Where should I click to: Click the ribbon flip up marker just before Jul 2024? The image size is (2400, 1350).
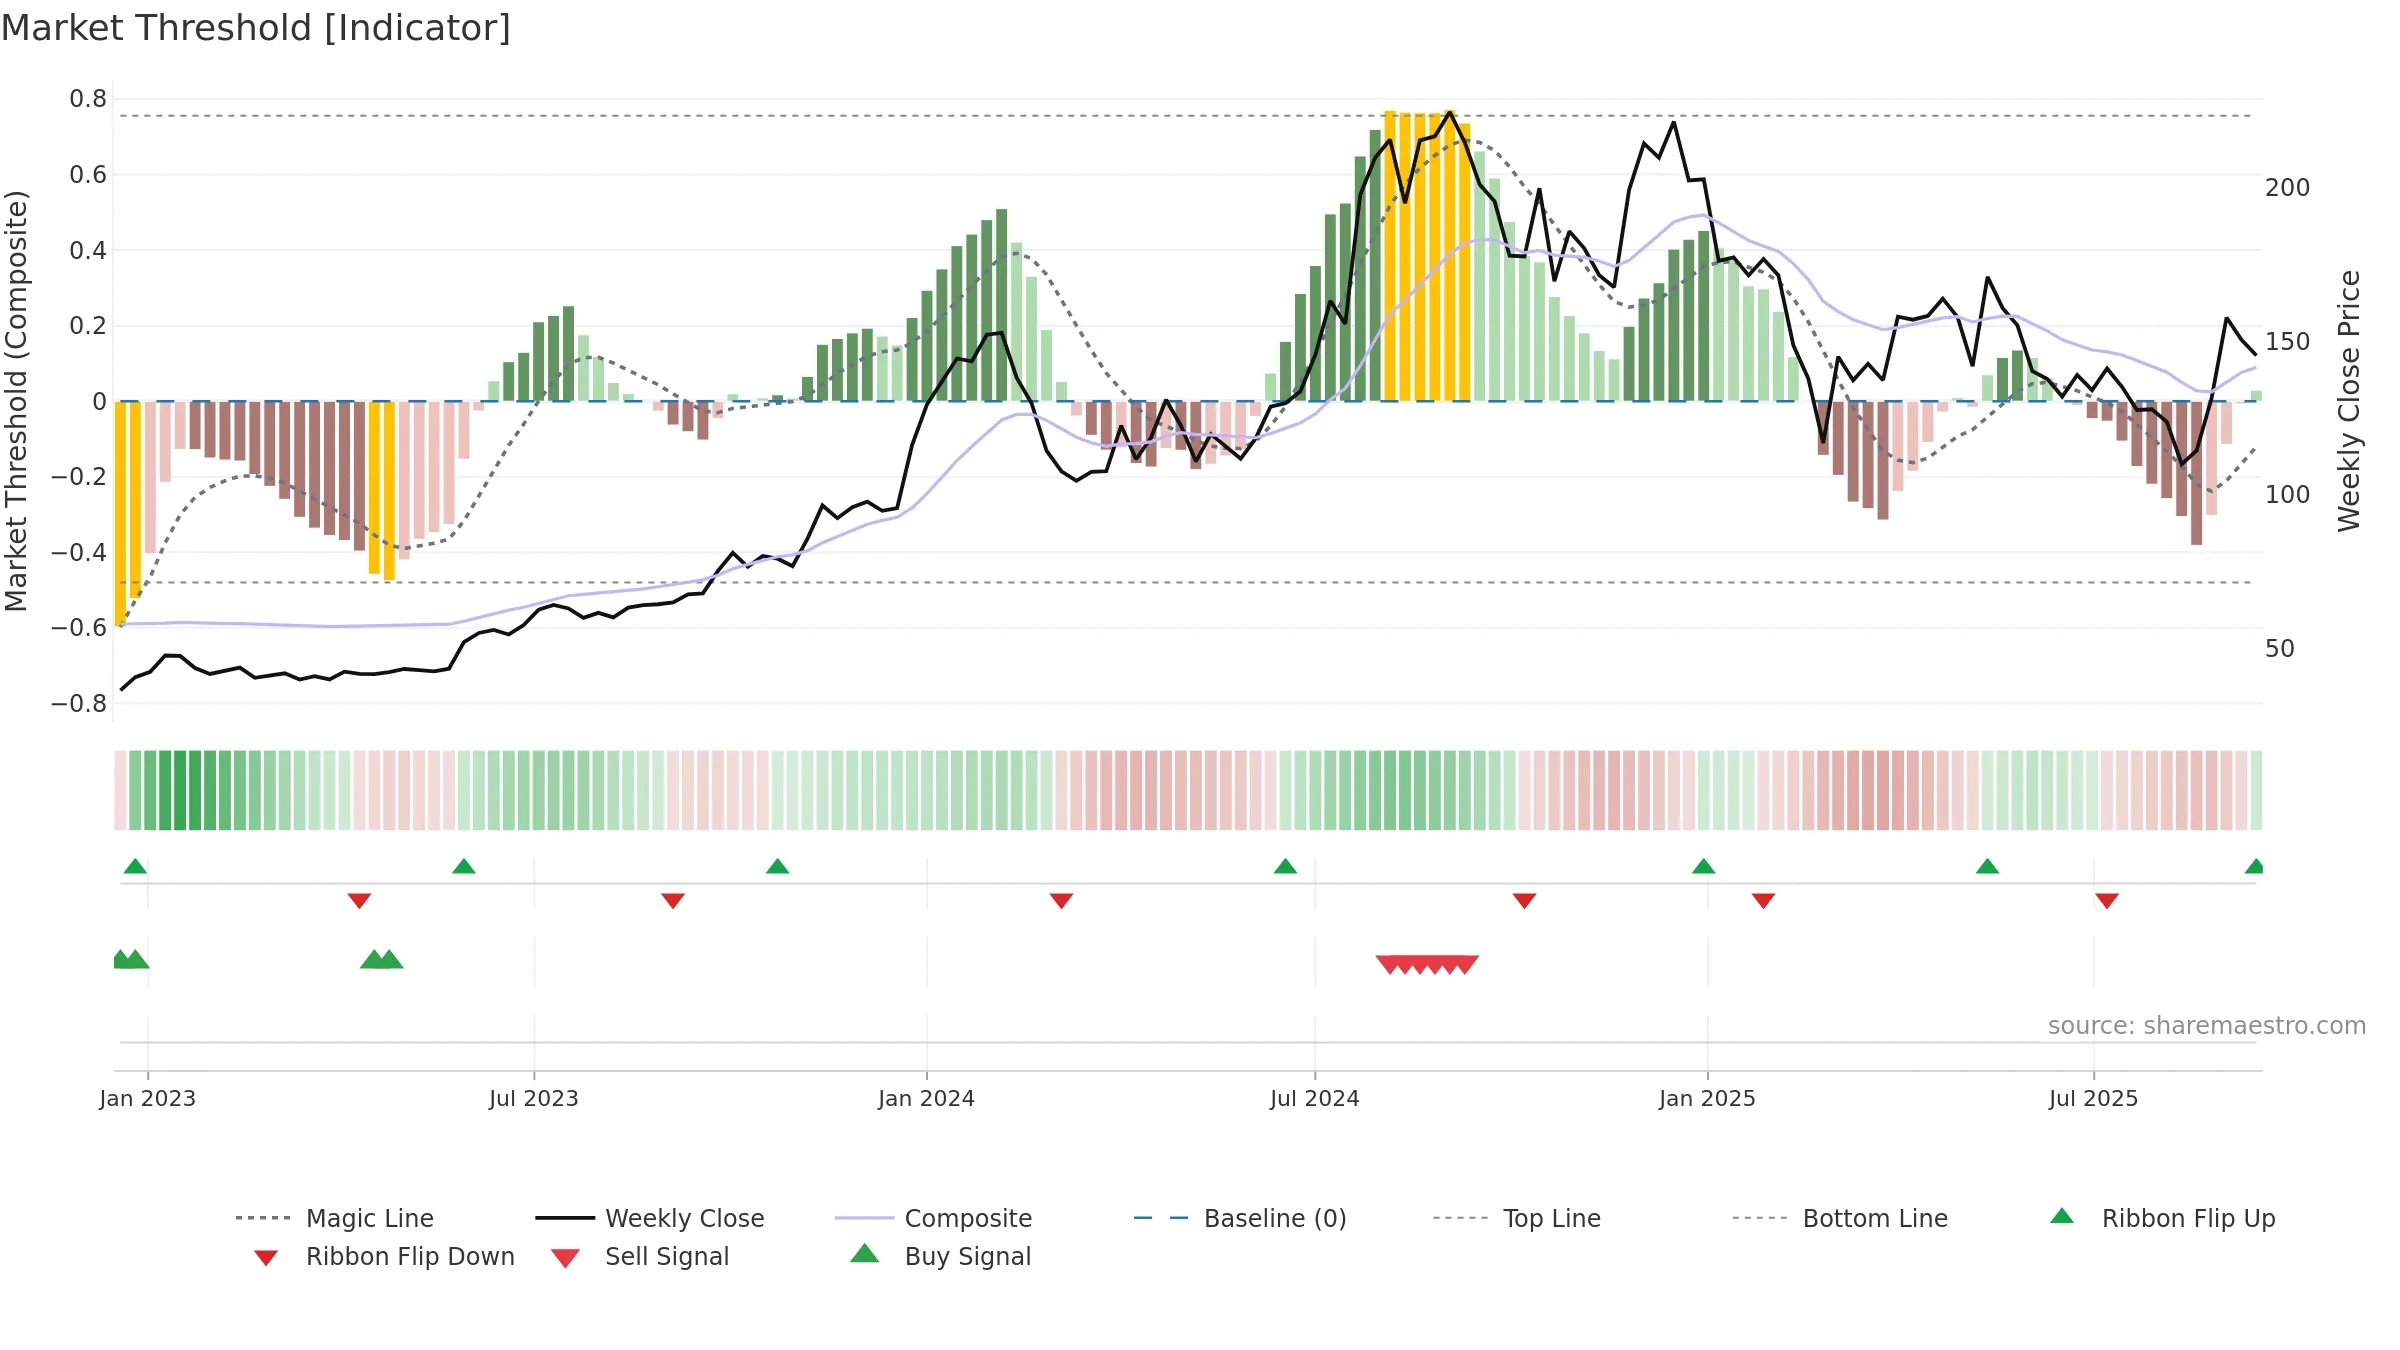click(1285, 866)
